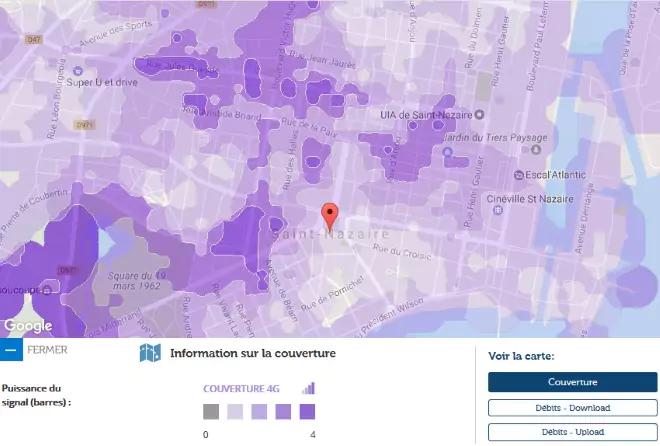Click the middle light-purple legend swatch
Image resolution: width=660 pixels, height=446 pixels.
259,411
